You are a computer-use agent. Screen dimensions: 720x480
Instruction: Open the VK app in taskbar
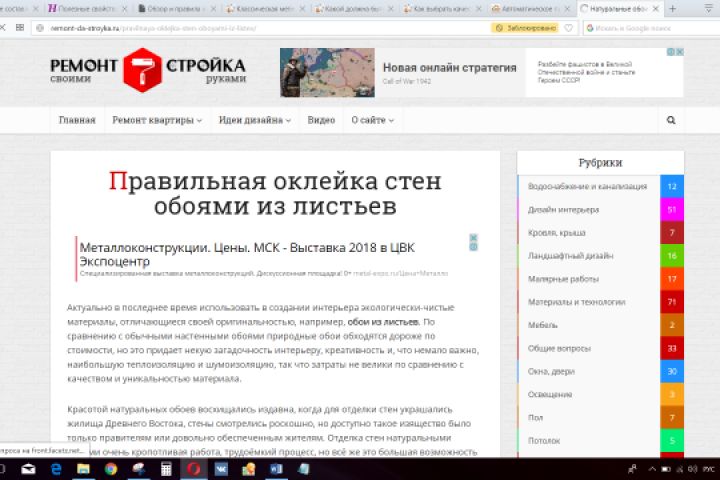[221, 469]
